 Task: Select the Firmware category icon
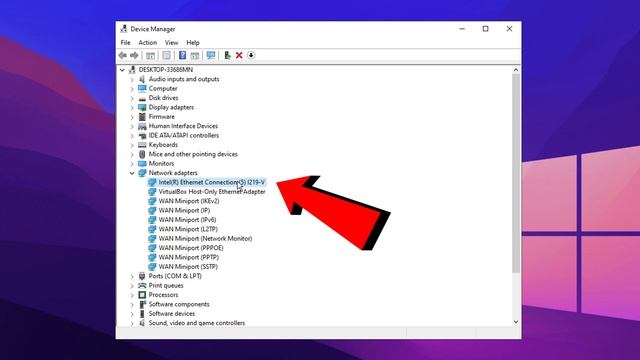[x=142, y=117]
